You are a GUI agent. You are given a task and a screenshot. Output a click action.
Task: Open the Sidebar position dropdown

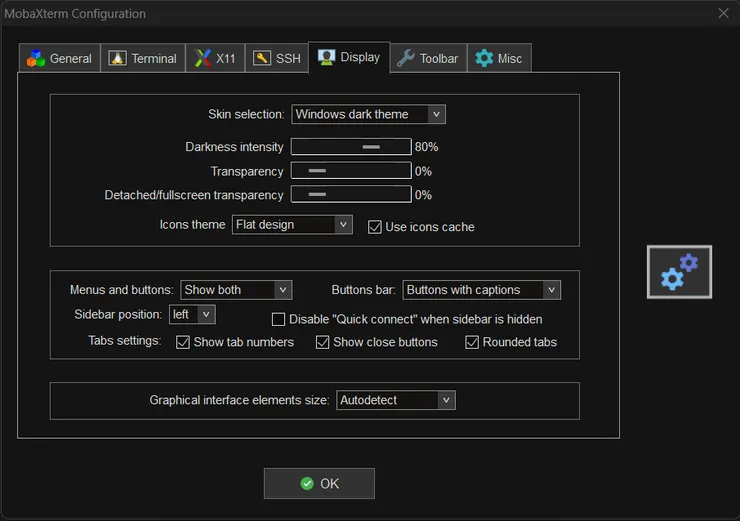[x=192, y=314]
